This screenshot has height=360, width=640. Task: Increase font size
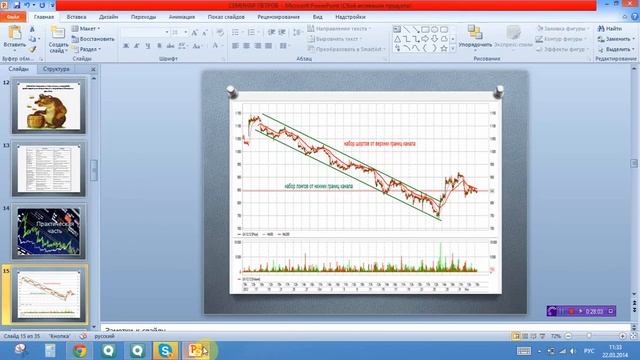click(x=195, y=32)
